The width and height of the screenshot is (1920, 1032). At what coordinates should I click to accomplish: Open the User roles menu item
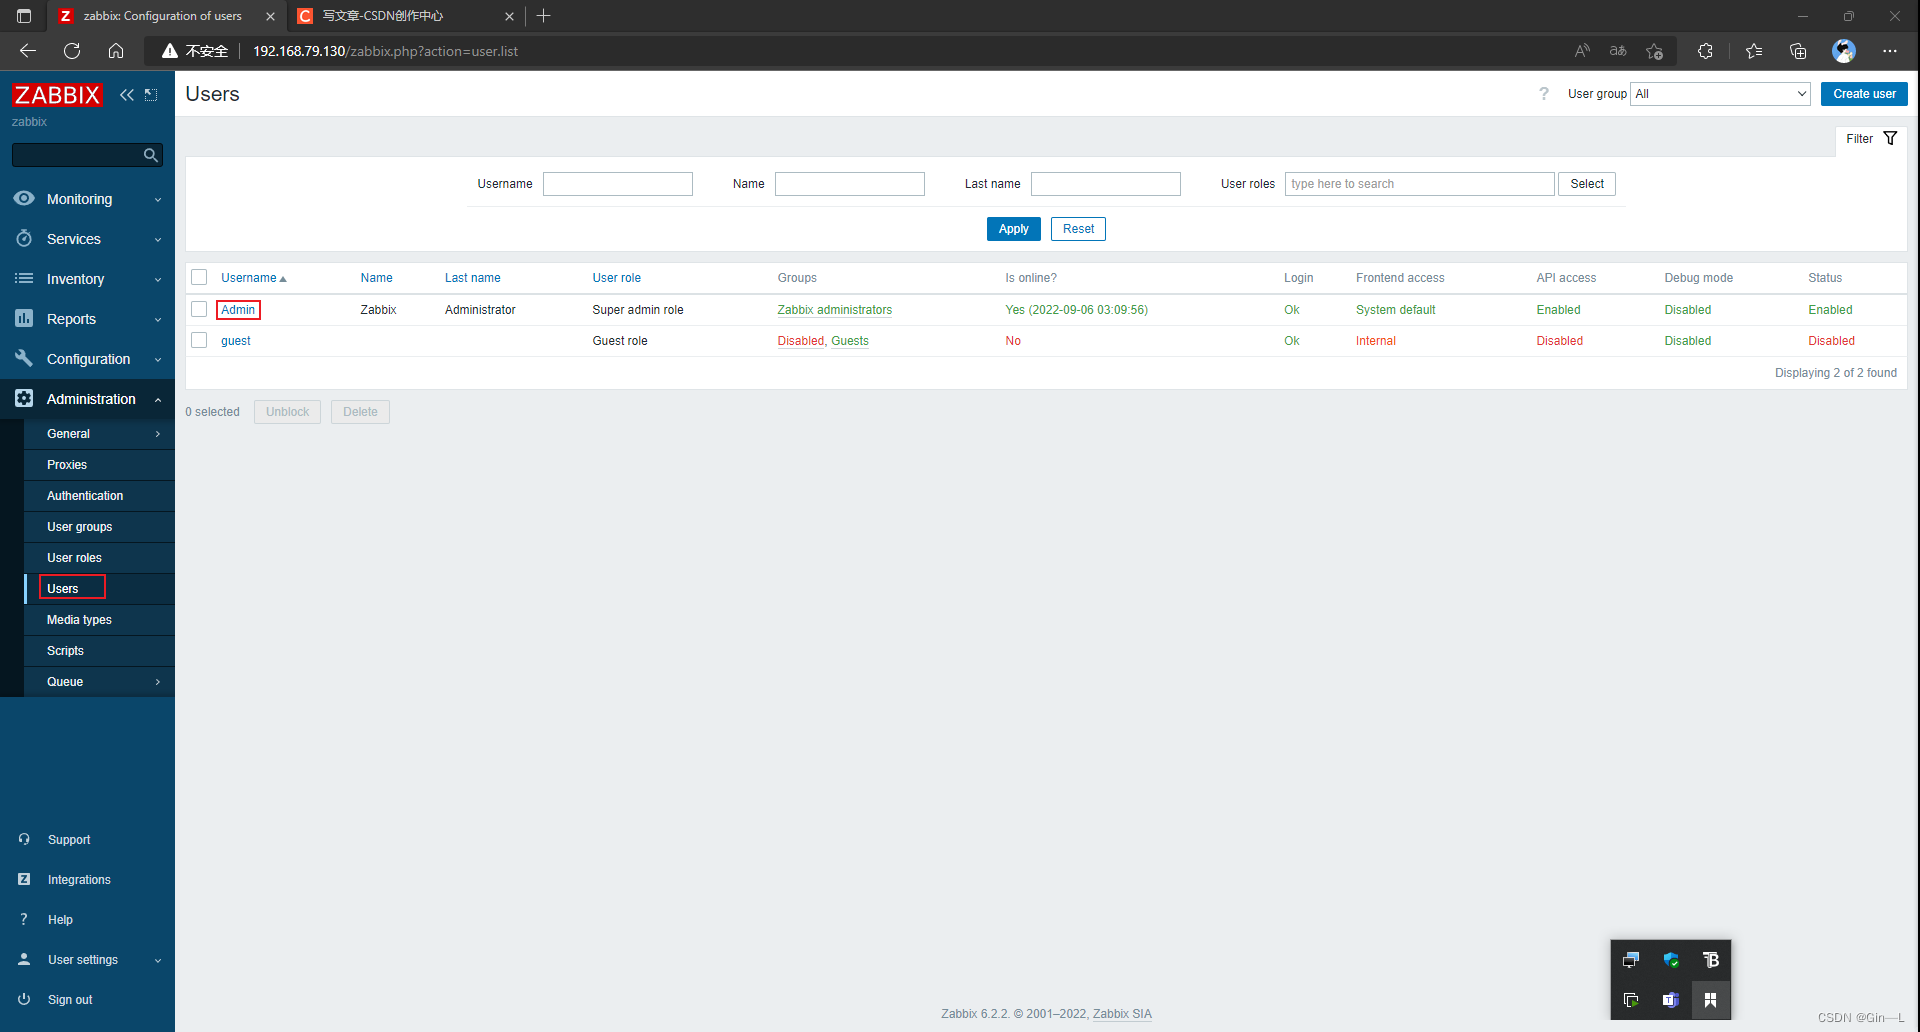100,558
